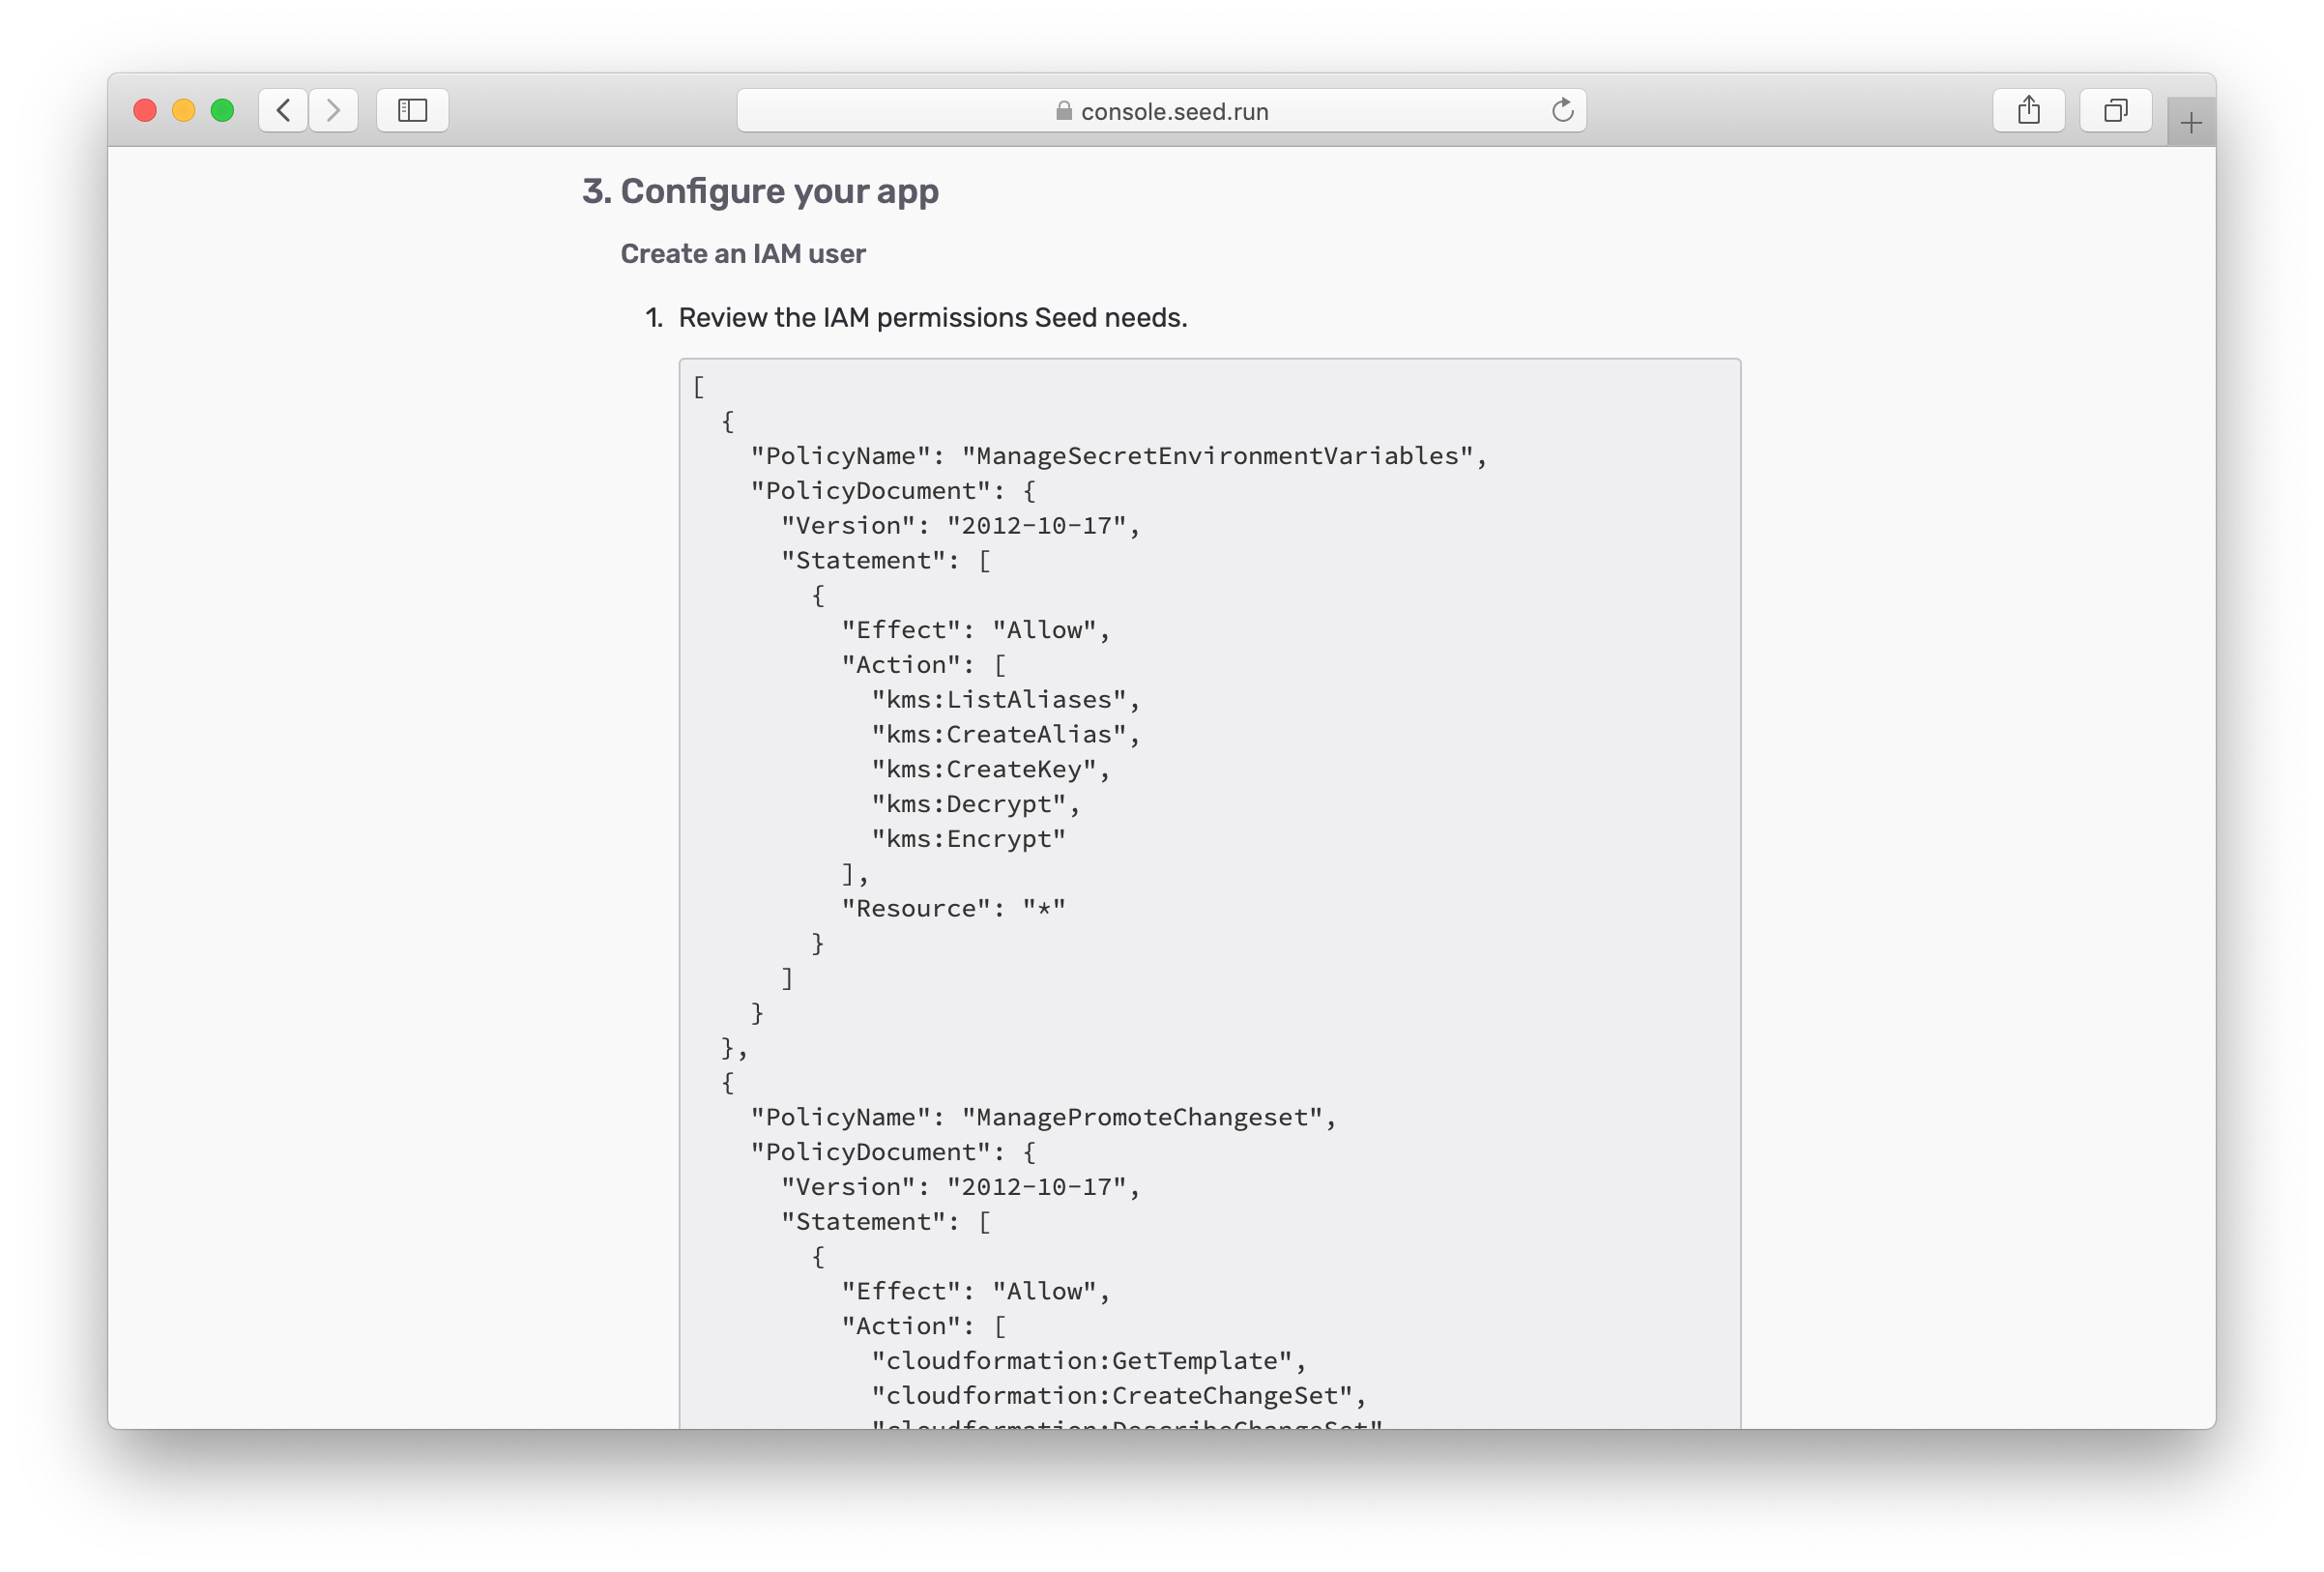Click the browser forward arrow button
This screenshot has width=2324, height=1572.
click(x=333, y=110)
